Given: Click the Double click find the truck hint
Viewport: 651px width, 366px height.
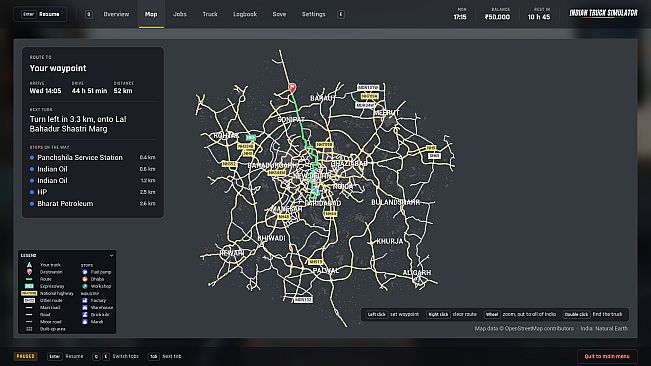Looking at the screenshot, I should pos(593,314).
